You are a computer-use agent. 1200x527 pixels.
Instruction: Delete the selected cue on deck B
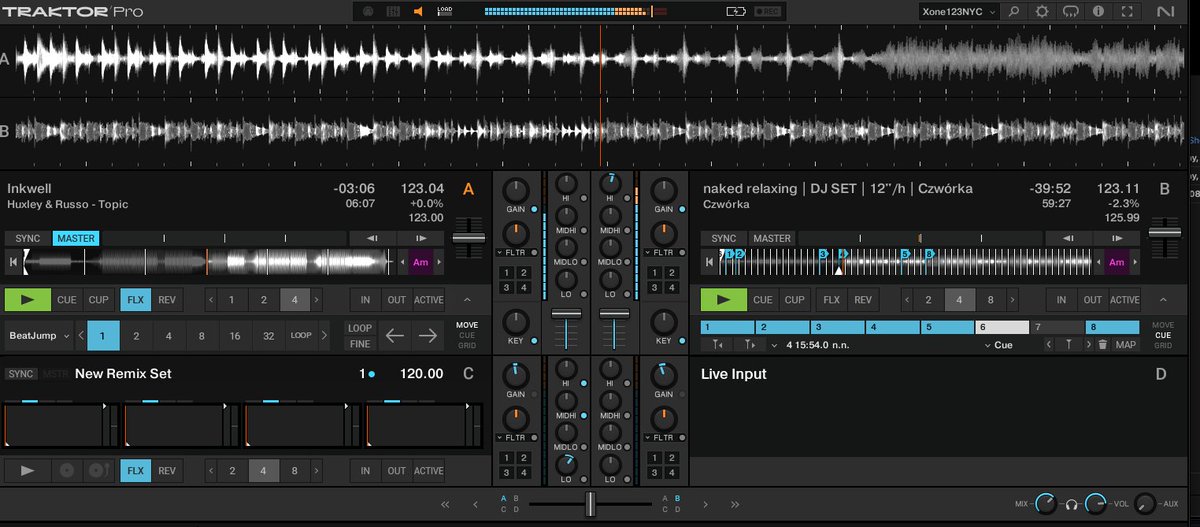pos(1103,344)
